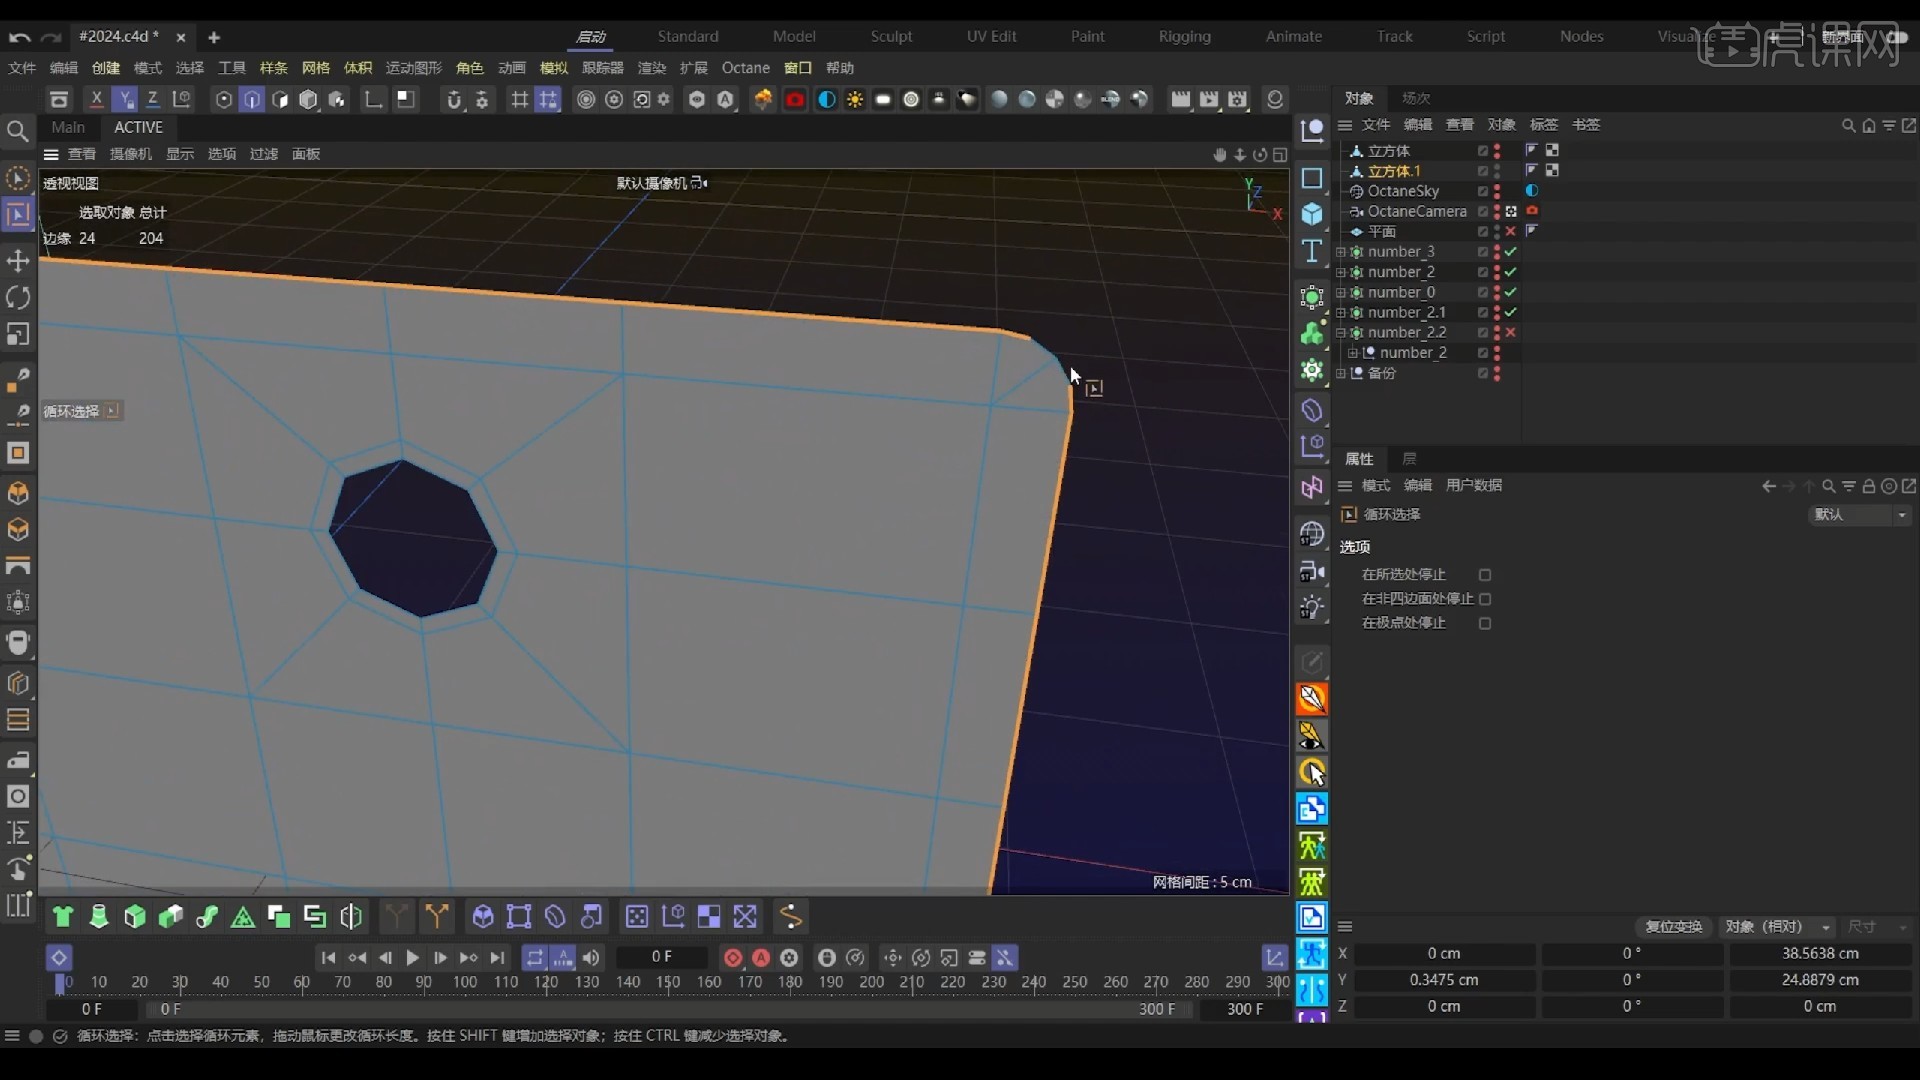1920x1080 pixels.
Task: Click the current frame 0 F field
Action: (661, 957)
